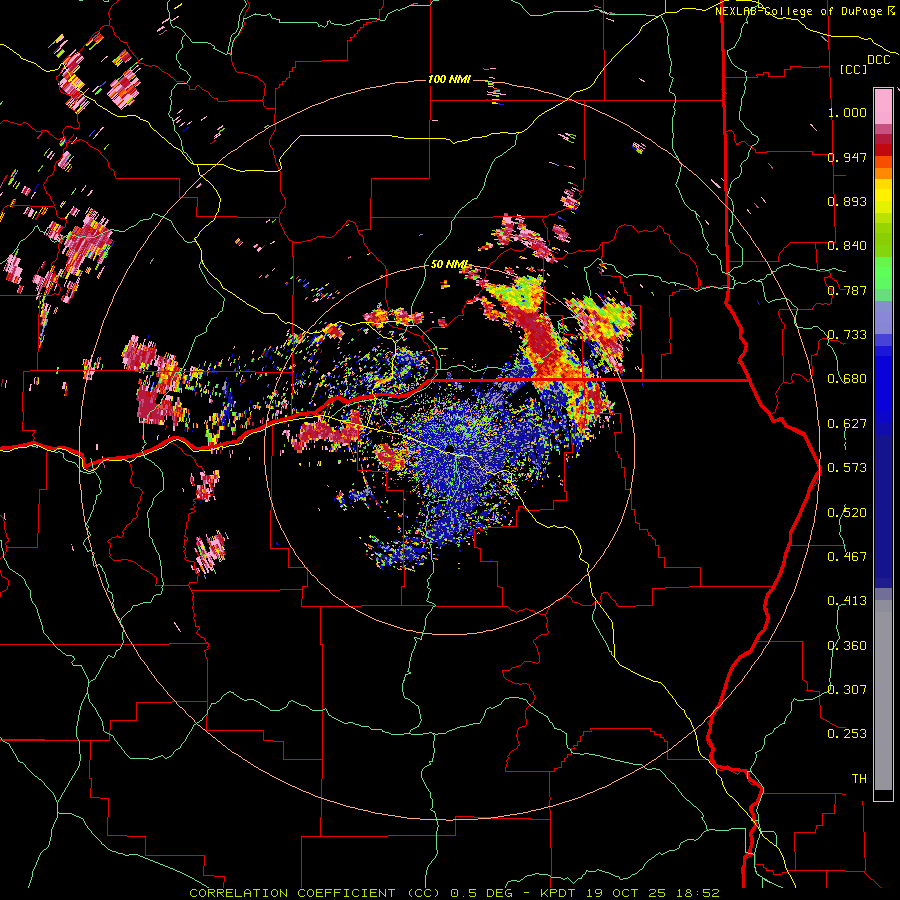The image size is (900, 900).
Task: Select the 0.947 scale value
Action: pos(847,157)
